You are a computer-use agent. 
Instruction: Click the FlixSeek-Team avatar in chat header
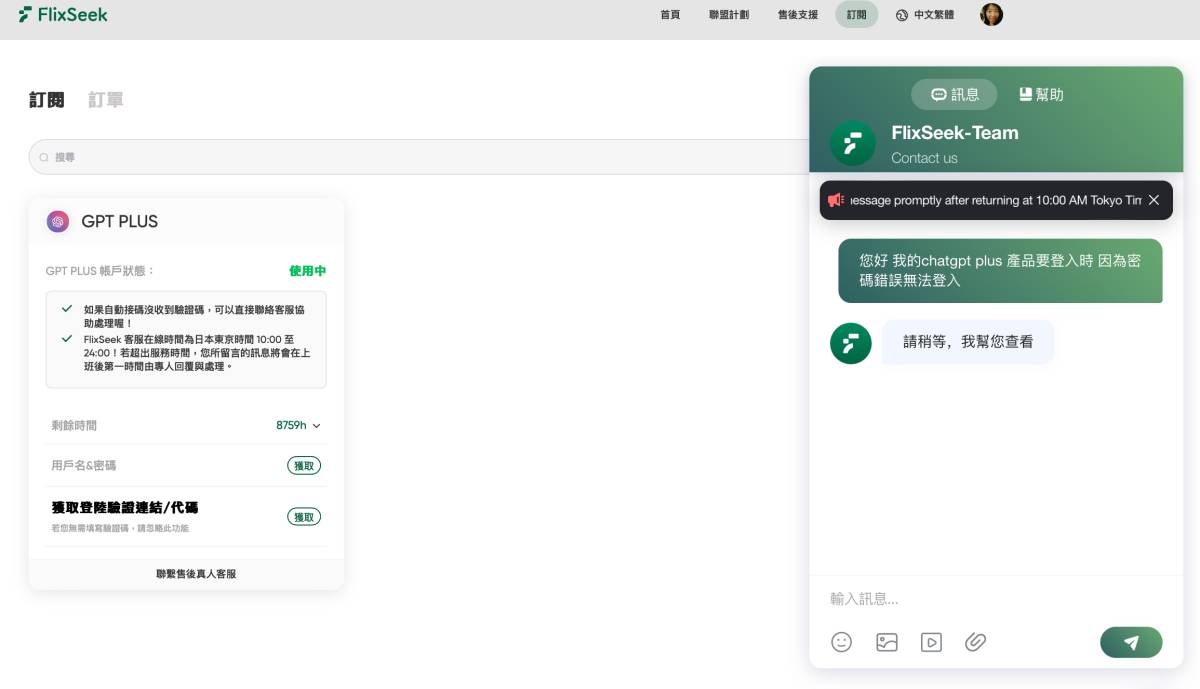853,144
